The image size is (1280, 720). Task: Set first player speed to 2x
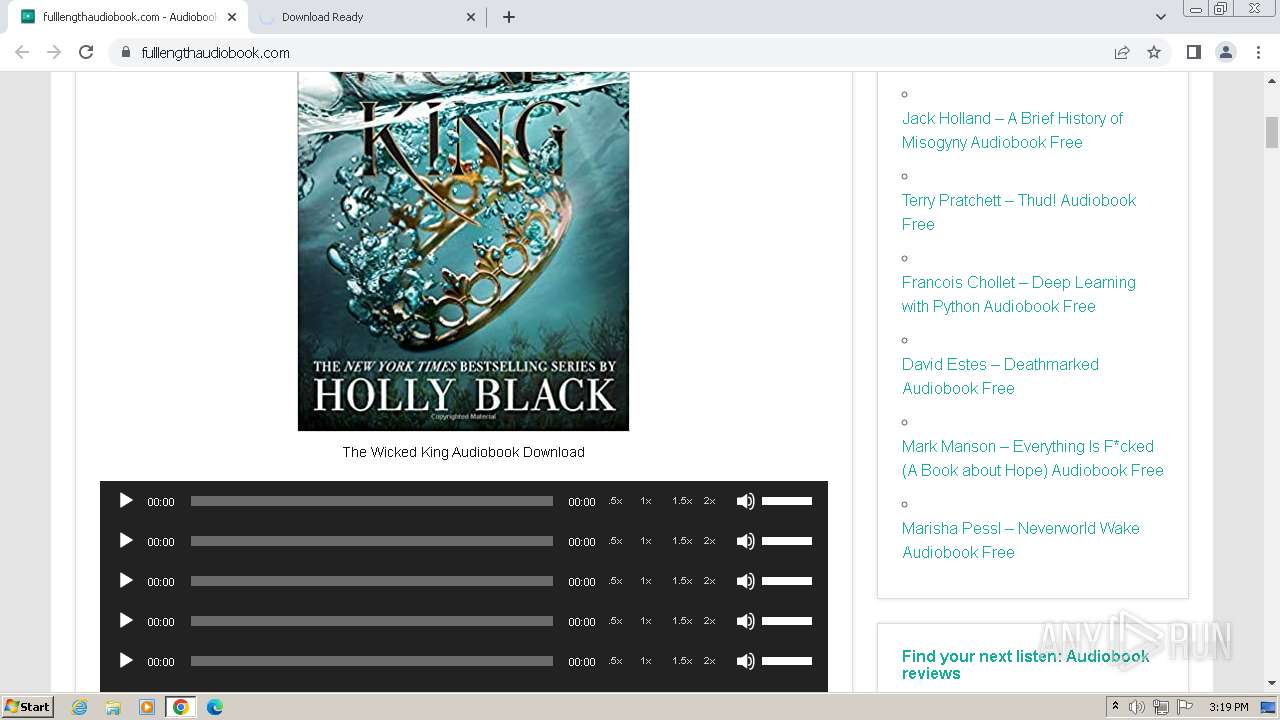(x=710, y=501)
